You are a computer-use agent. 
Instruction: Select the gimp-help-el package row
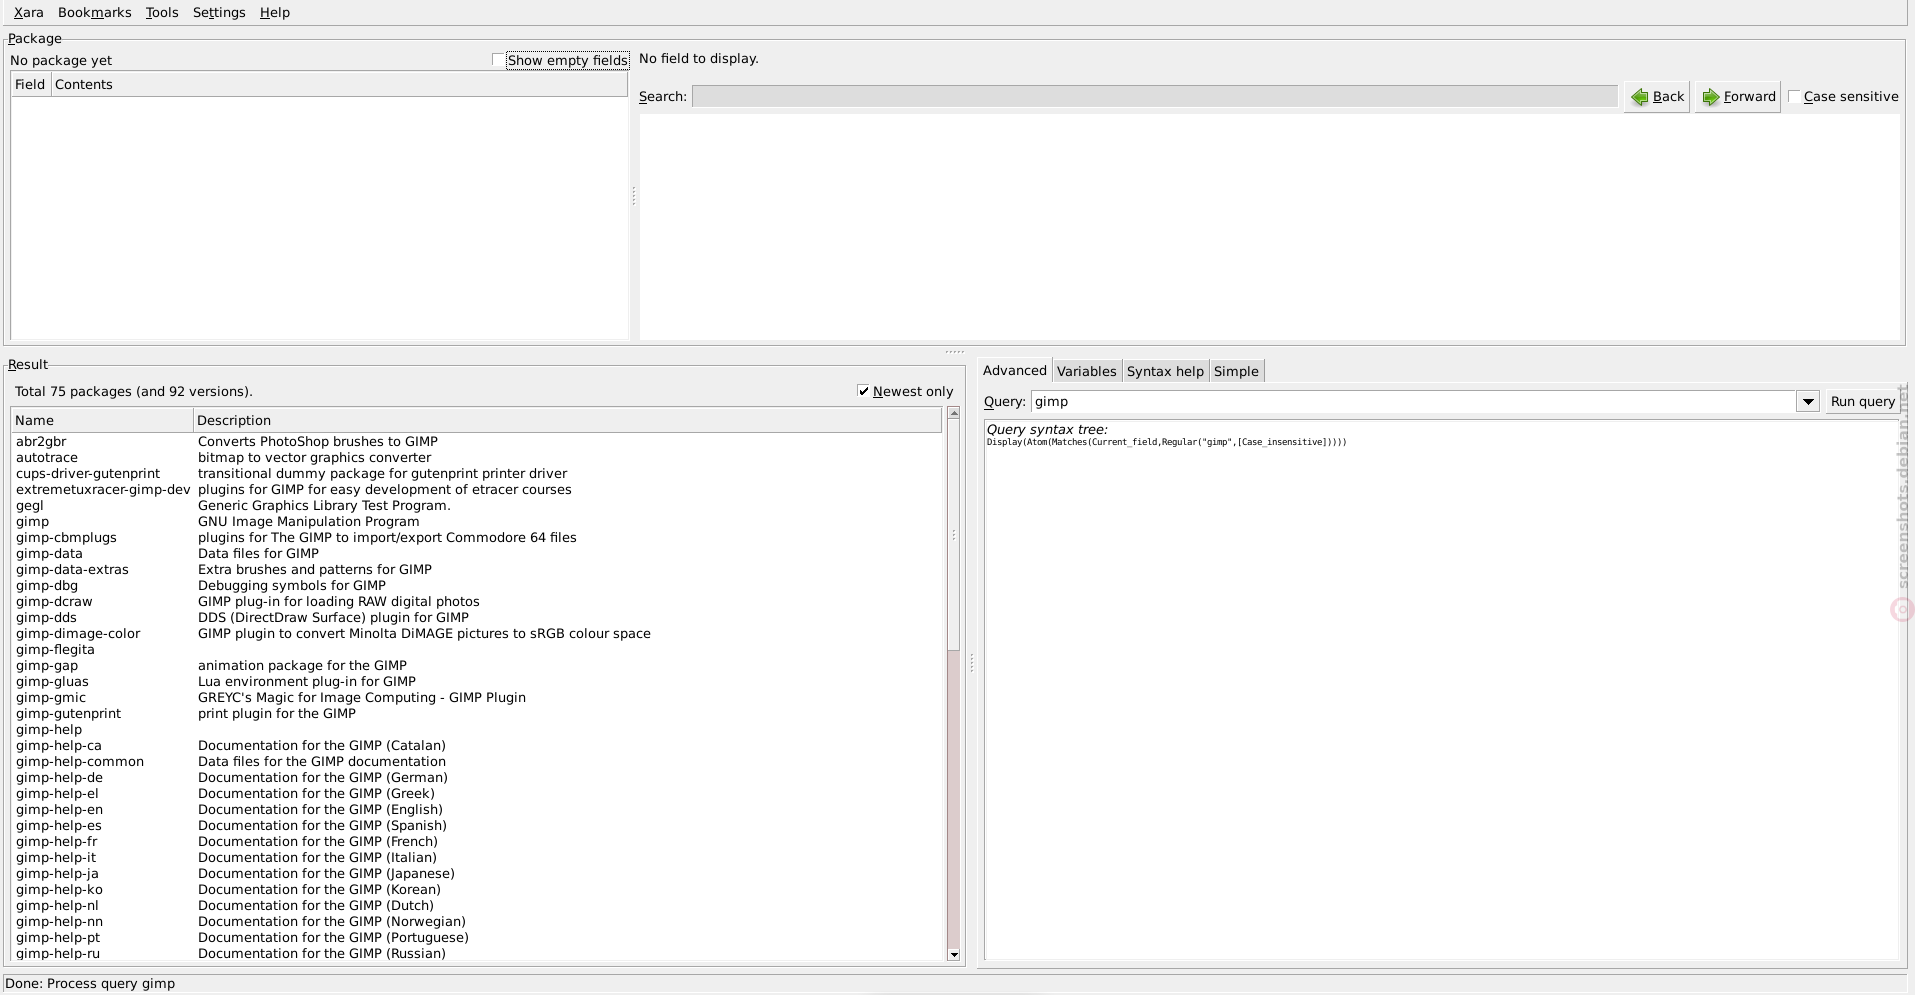coord(477,793)
